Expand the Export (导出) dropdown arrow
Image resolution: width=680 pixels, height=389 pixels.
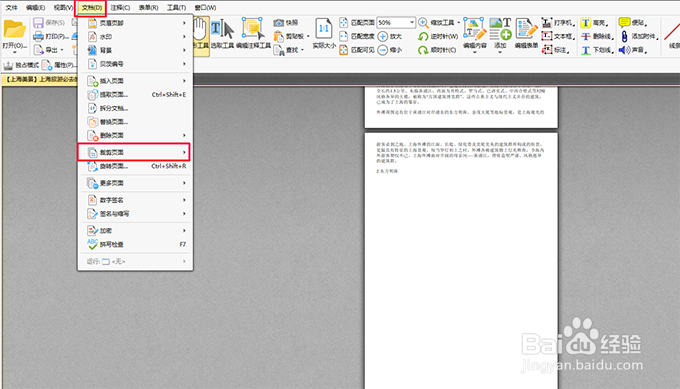click(x=62, y=50)
